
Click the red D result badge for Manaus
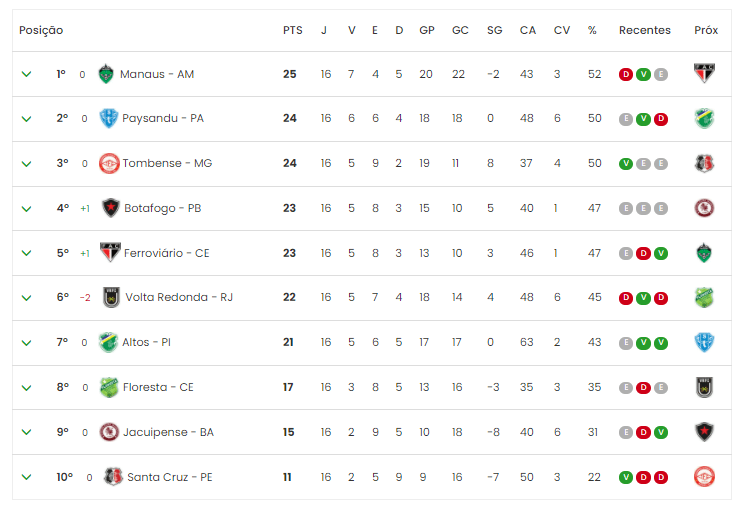[x=626, y=74]
